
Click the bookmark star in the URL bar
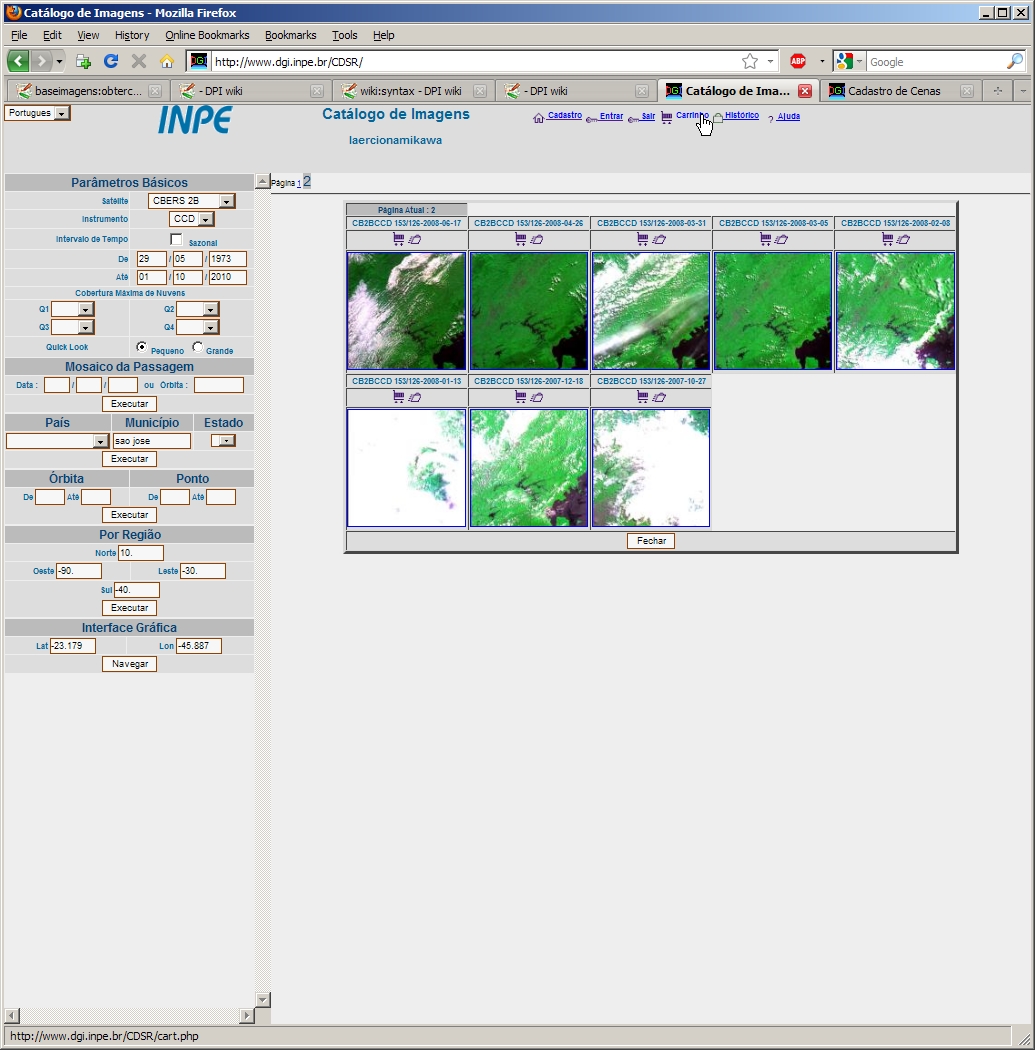pos(750,61)
